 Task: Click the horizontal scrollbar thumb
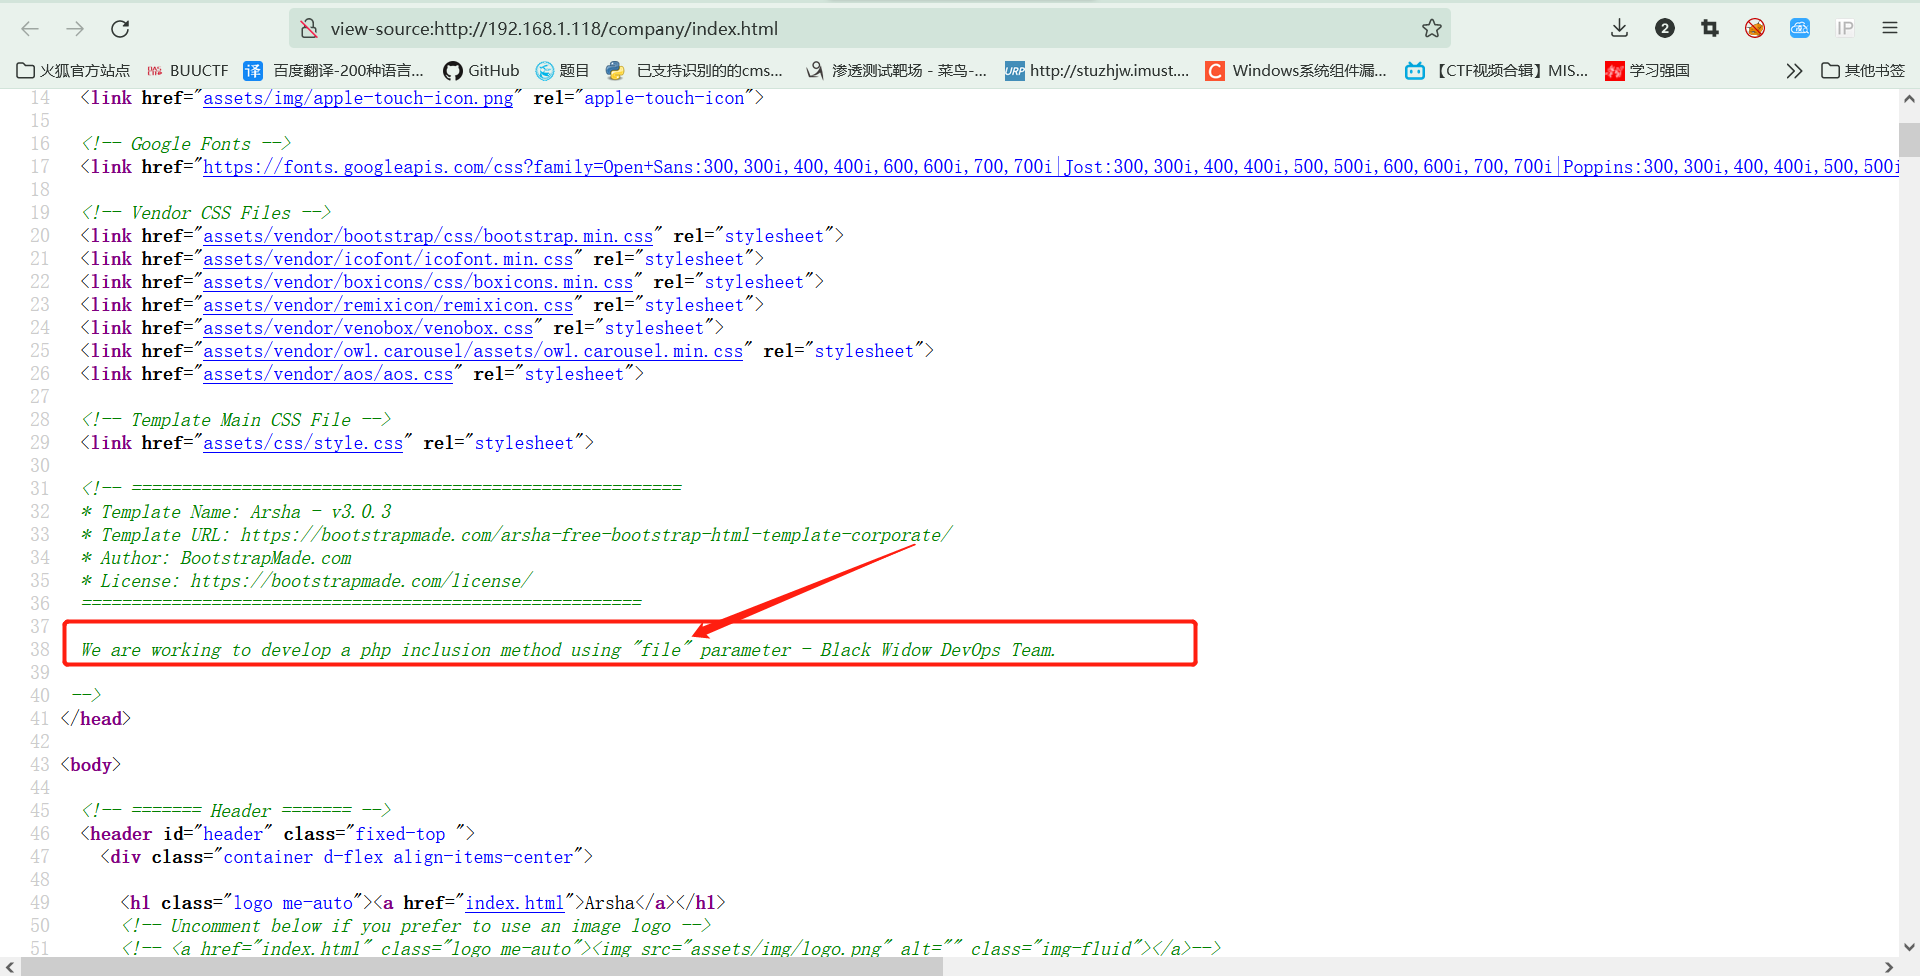point(482,967)
